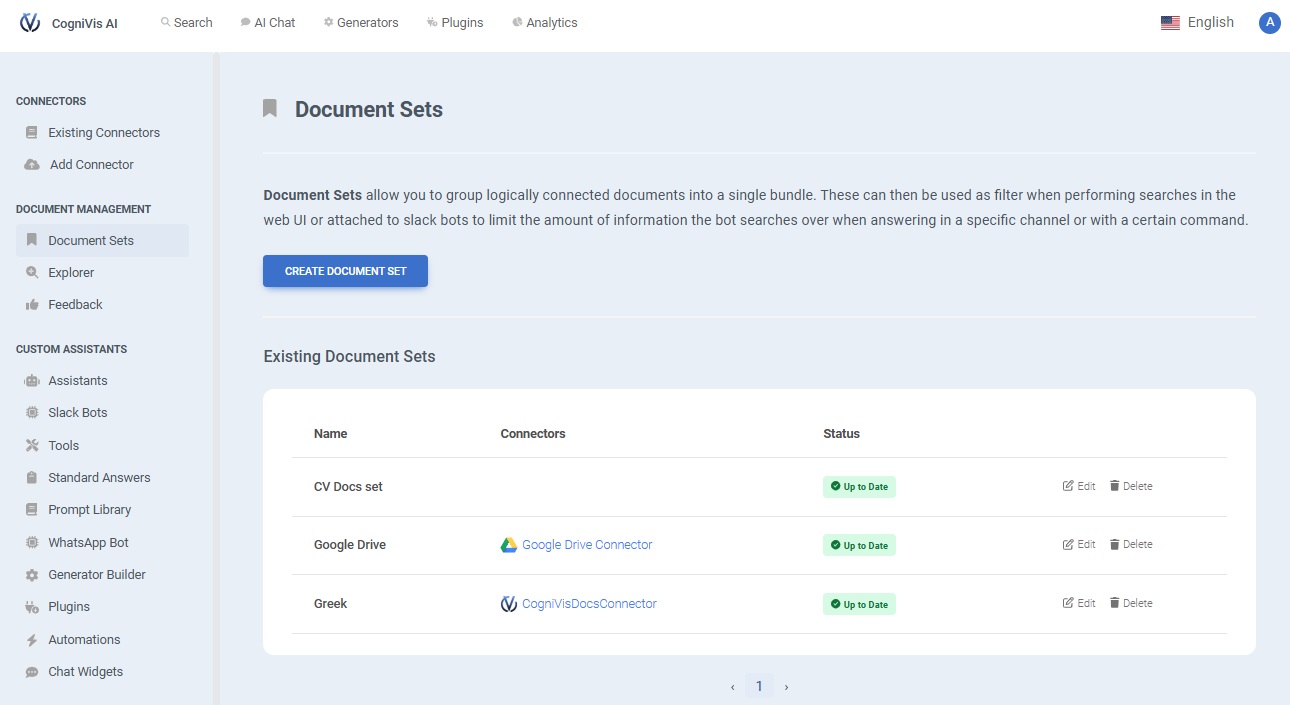The image size is (1290, 705).
Task: Click the Status column header
Action: [842, 433]
